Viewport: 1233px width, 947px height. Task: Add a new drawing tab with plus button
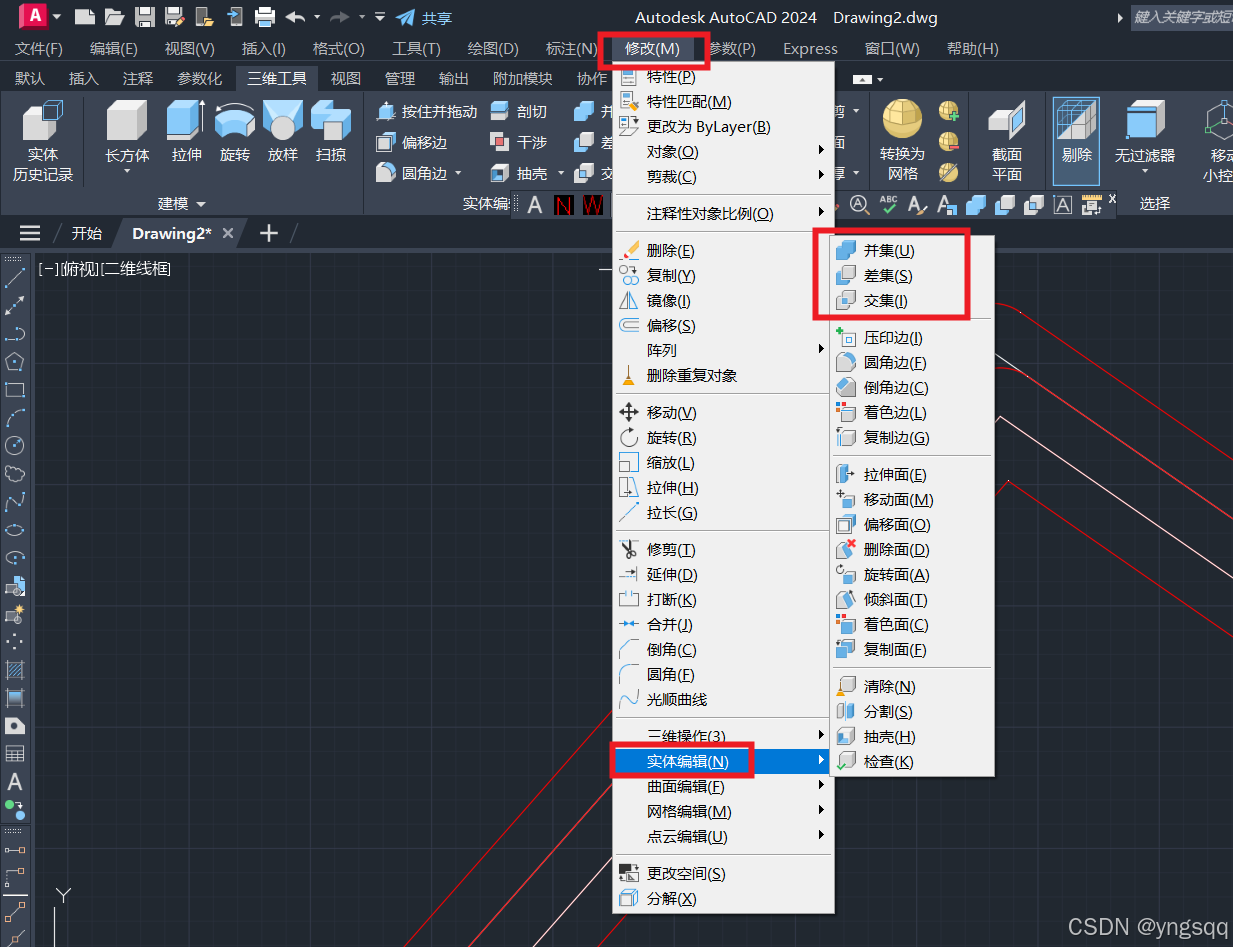point(268,233)
